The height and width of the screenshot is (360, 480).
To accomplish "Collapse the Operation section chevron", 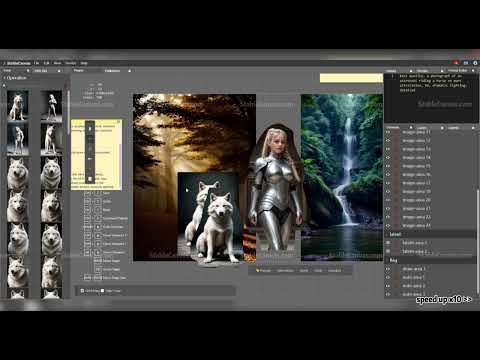I will [5, 78].
